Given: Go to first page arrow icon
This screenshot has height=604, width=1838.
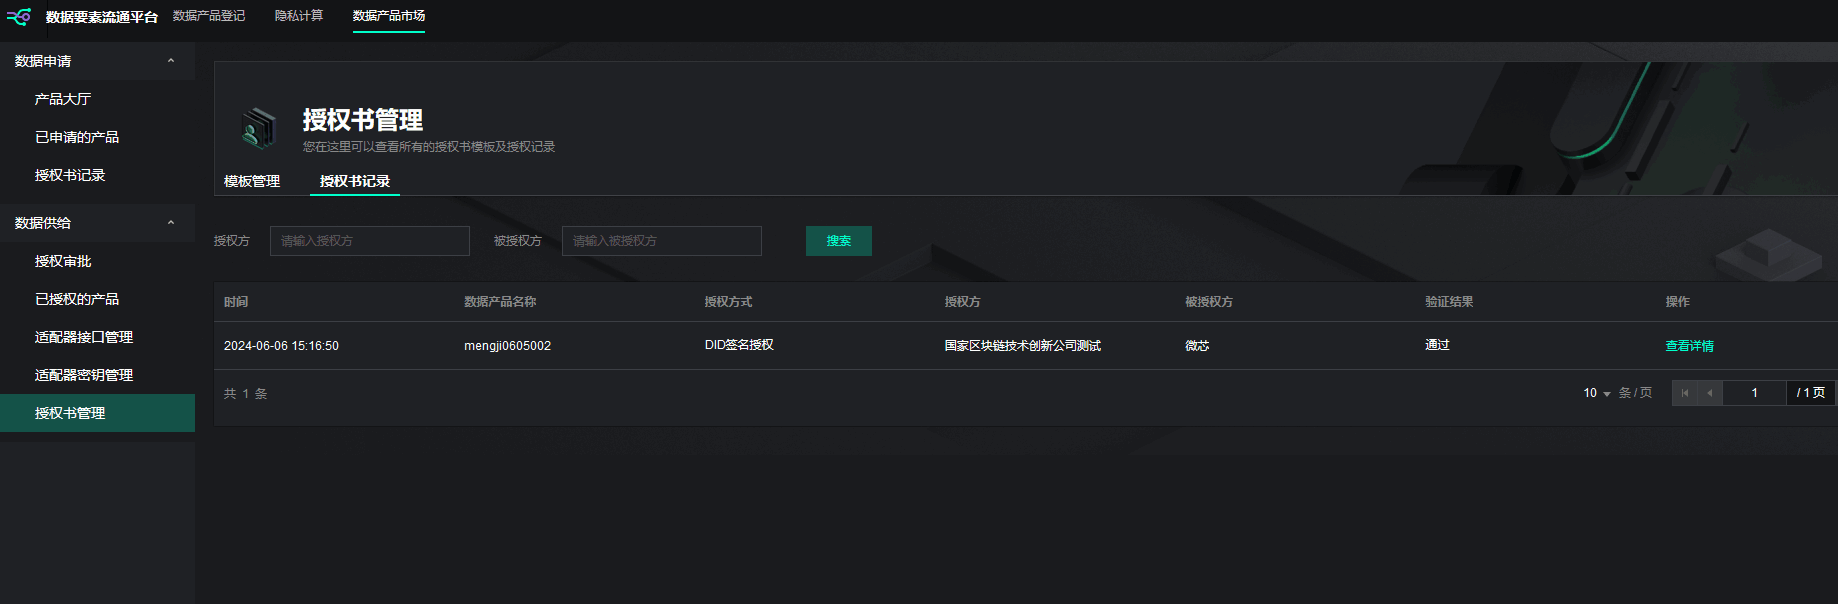Looking at the screenshot, I should (1685, 393).
